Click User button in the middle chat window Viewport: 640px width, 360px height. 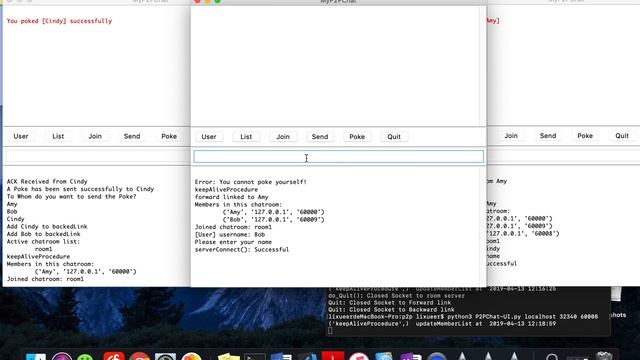click(209, 137)
